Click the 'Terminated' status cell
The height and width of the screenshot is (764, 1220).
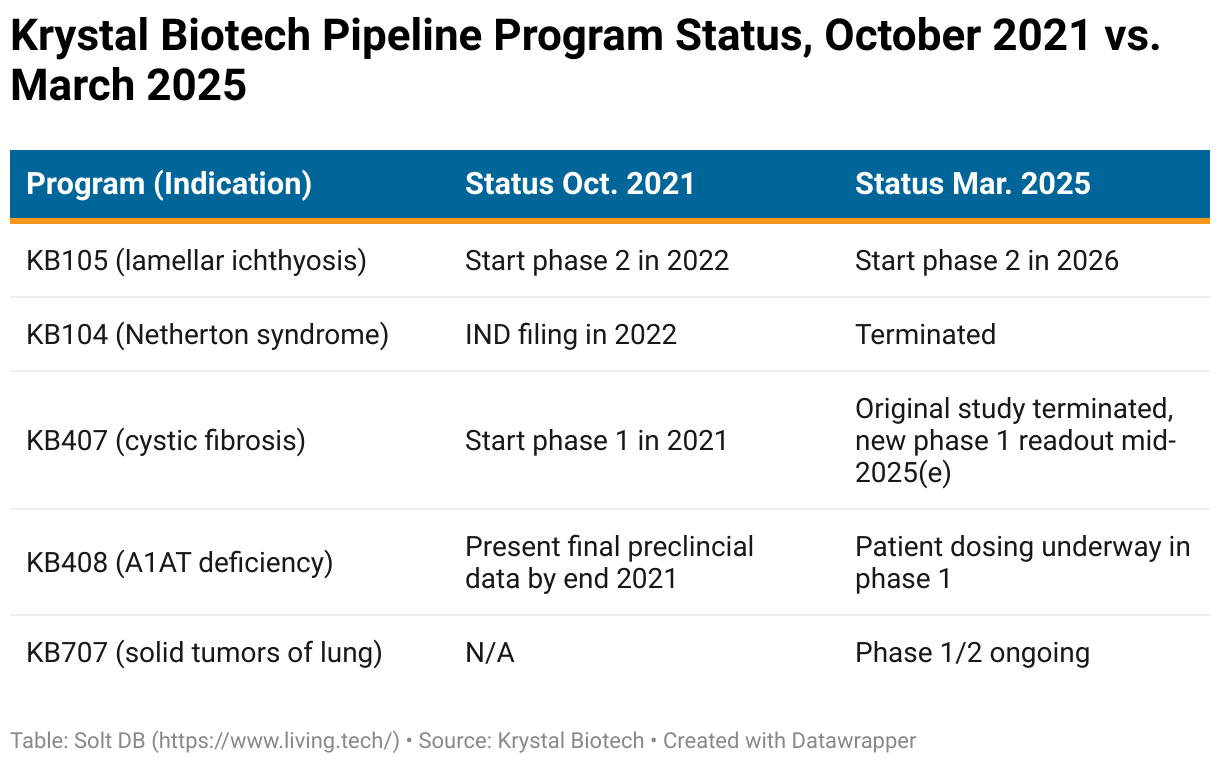coord(925,334)
